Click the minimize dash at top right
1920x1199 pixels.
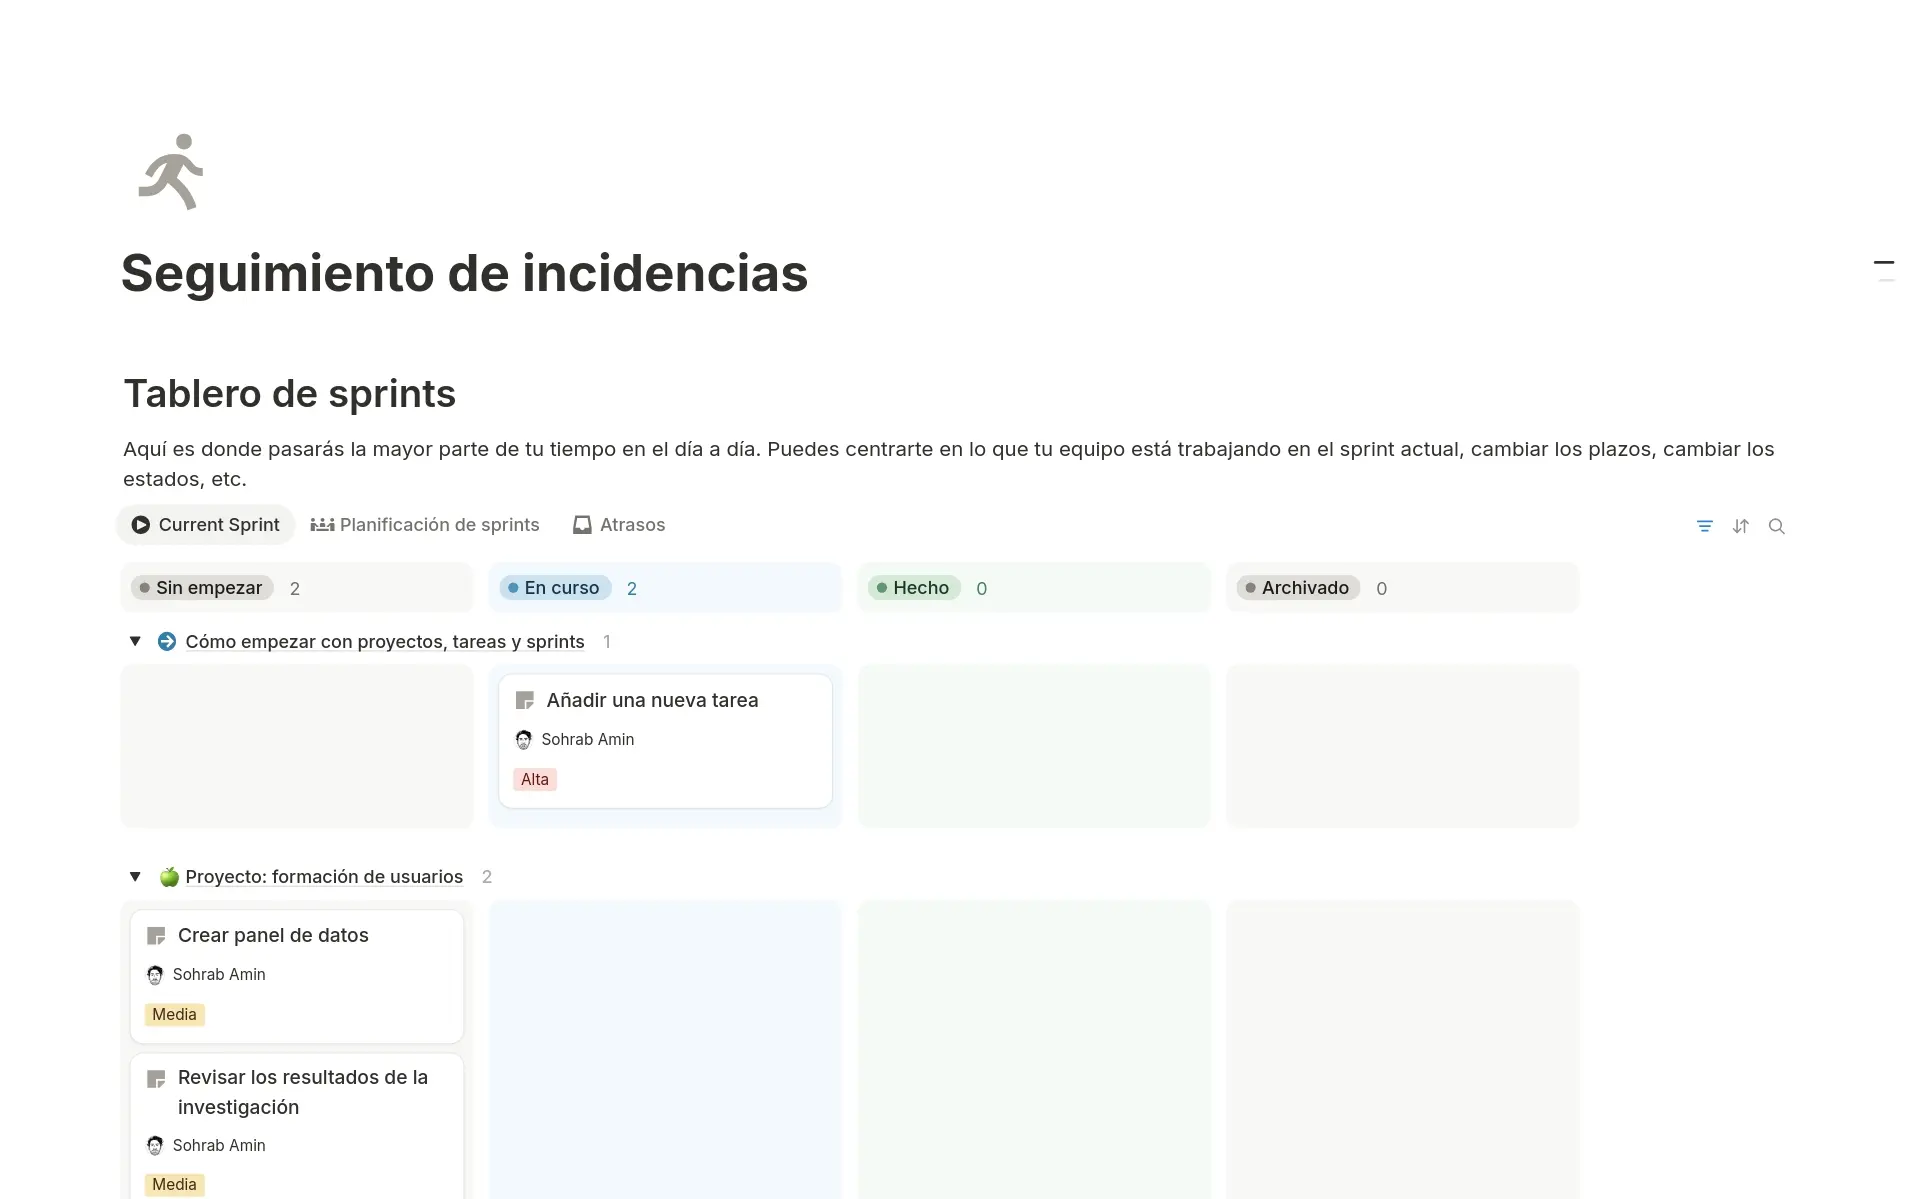click(x=1884, y=262)
